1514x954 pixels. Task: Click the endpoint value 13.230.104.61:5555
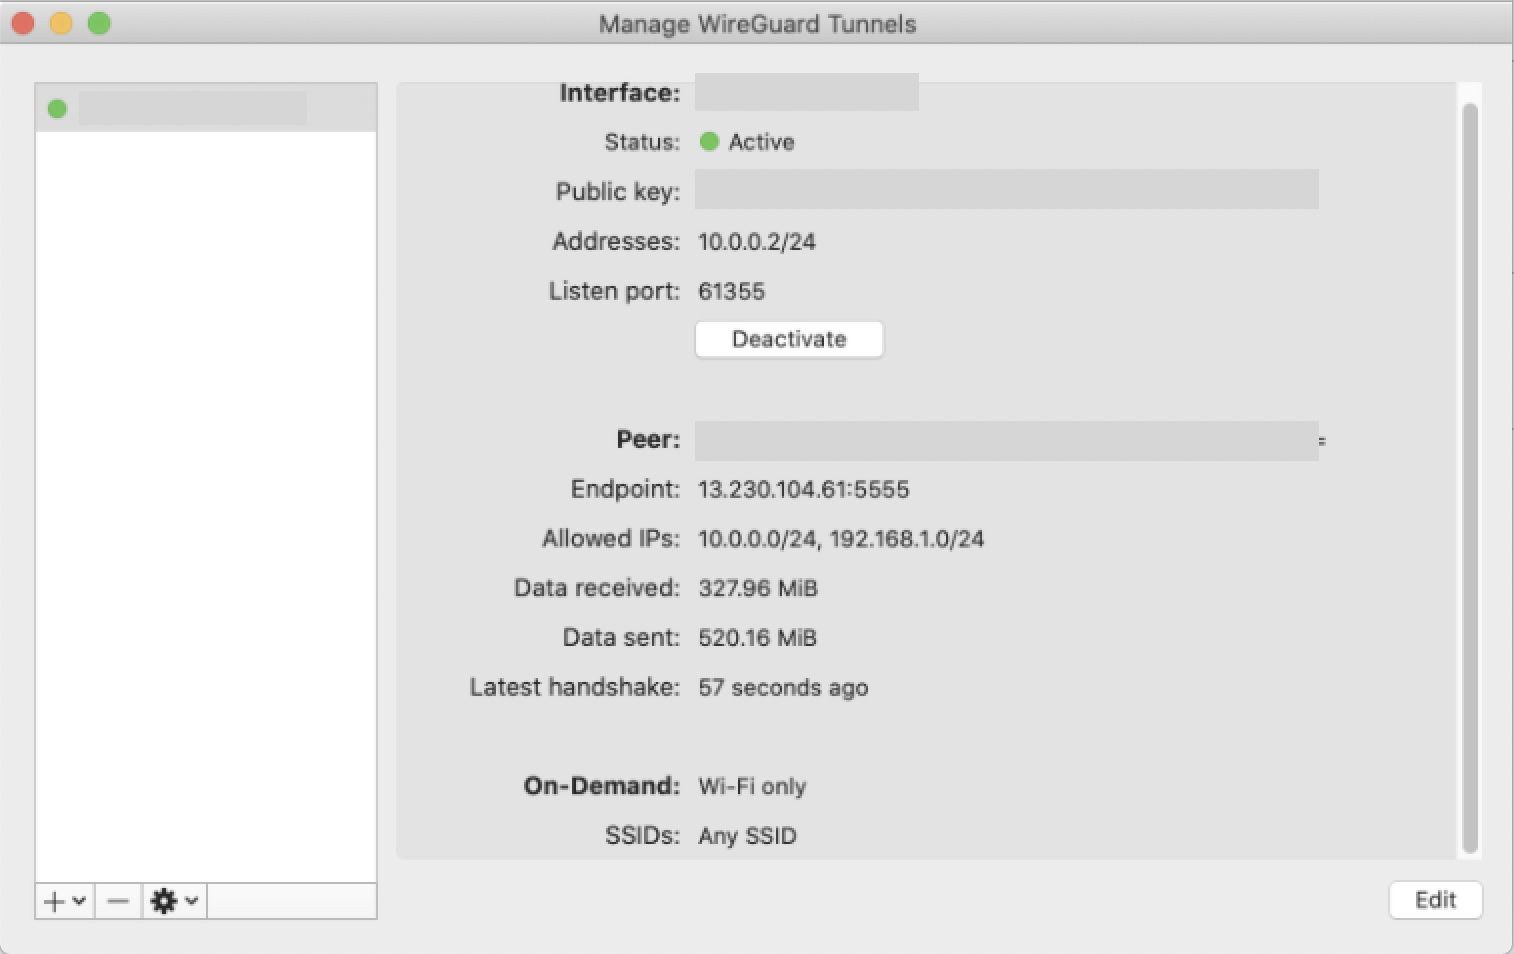click(804, 489)
